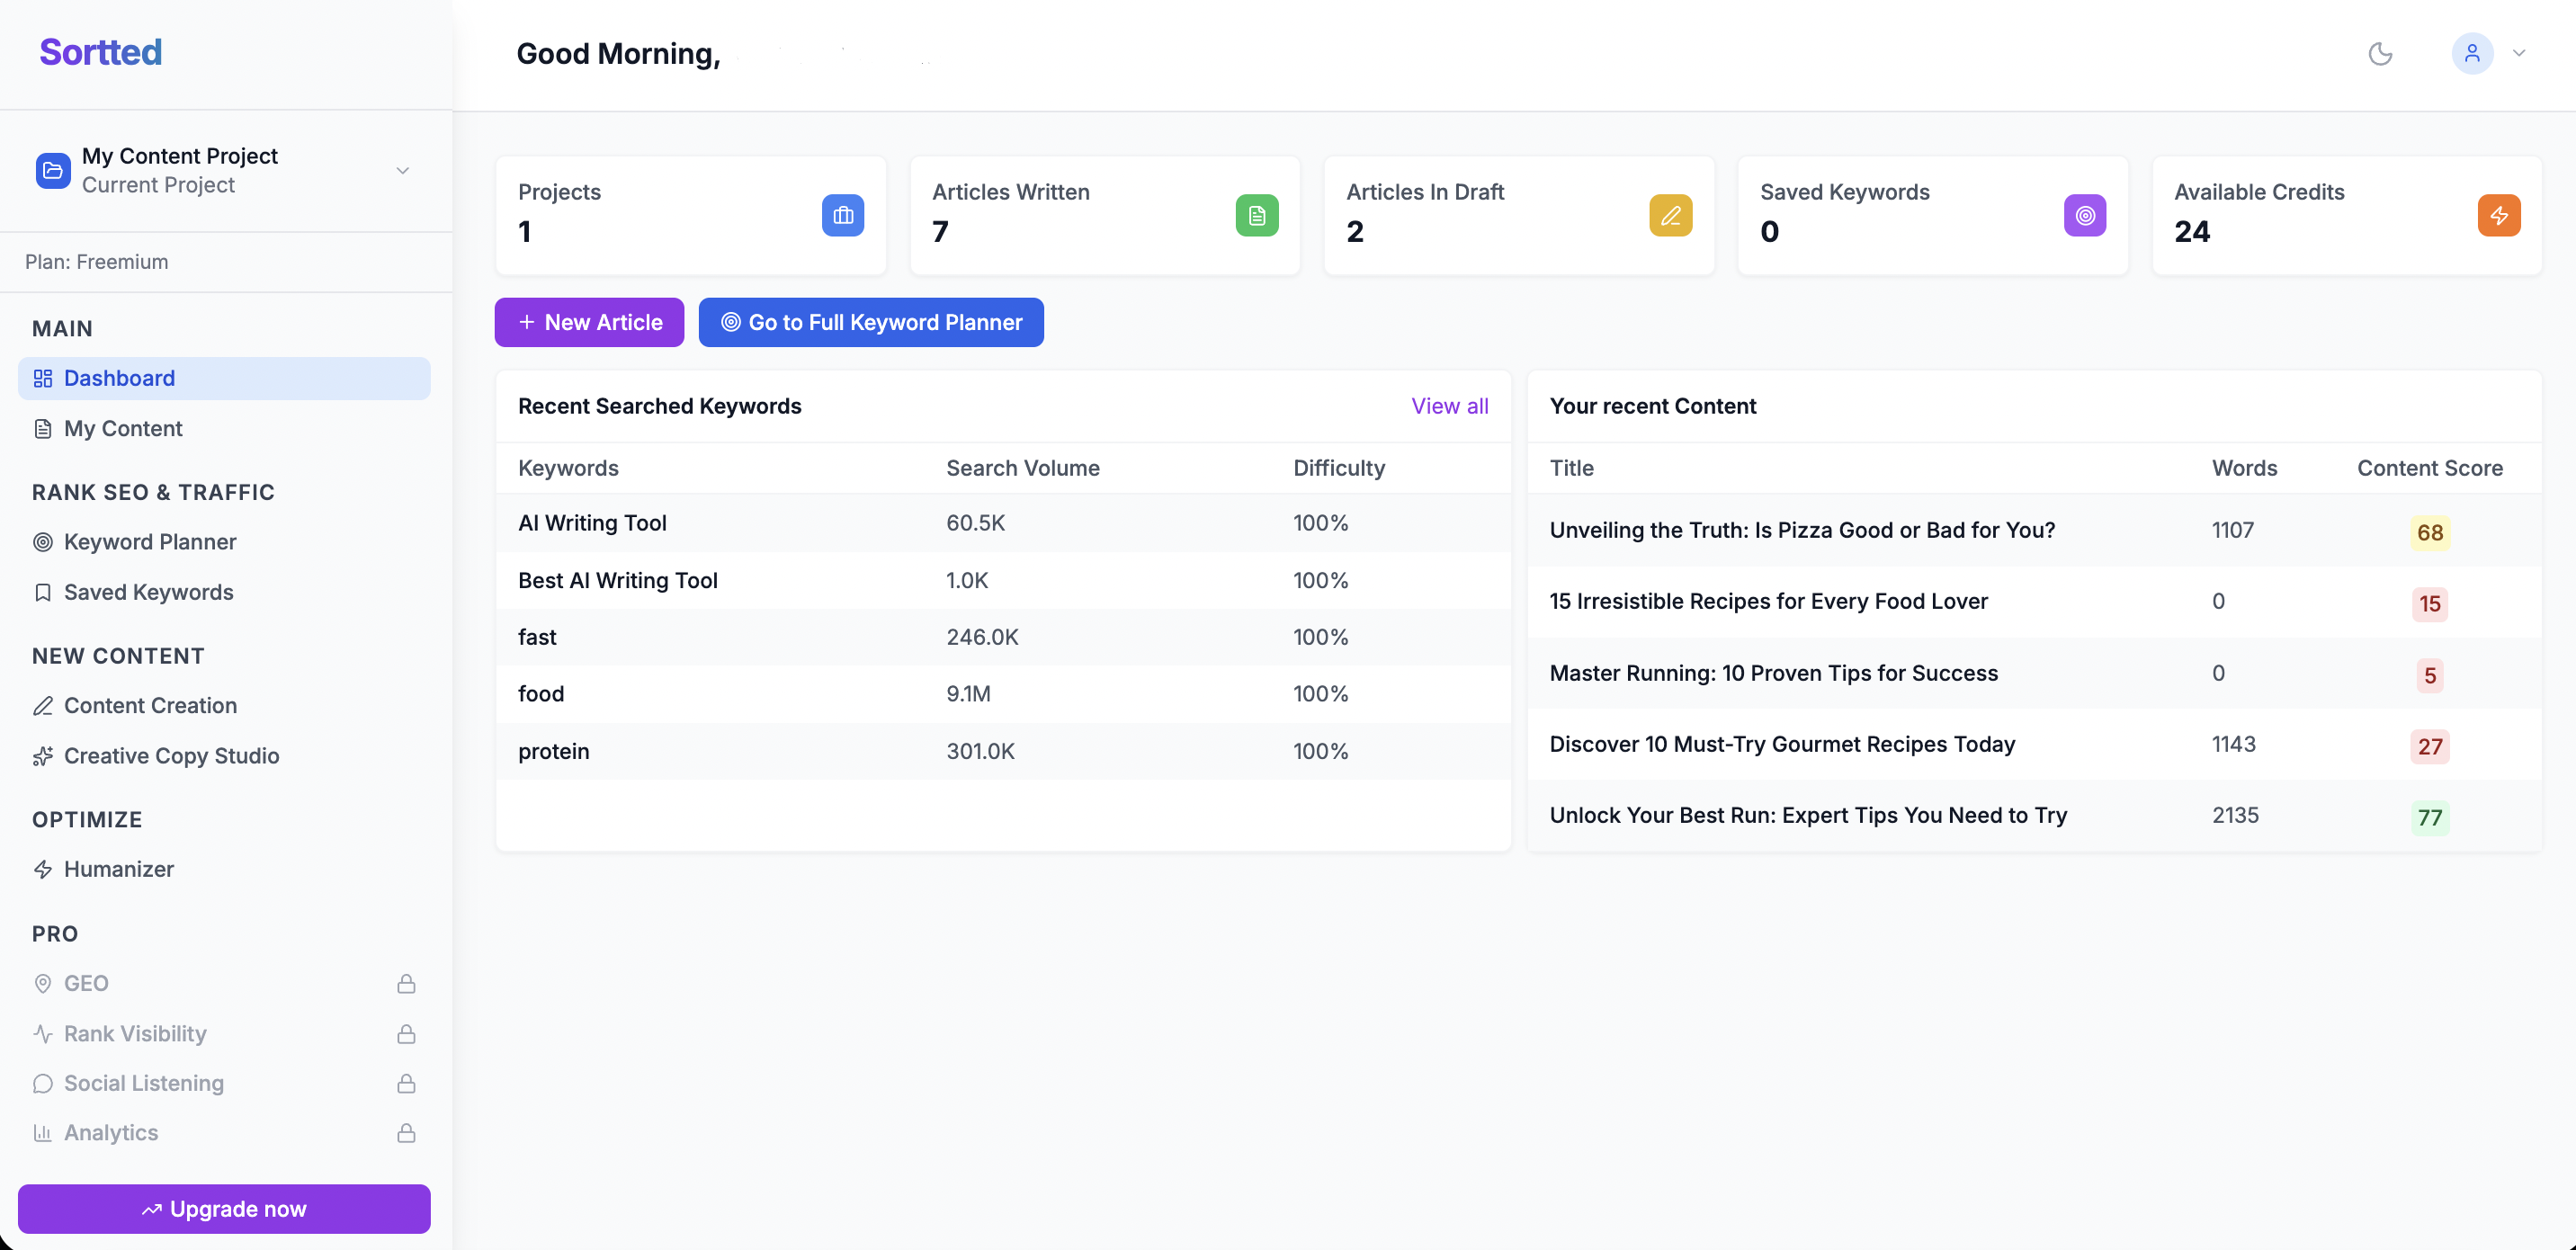2576x1250 pixels.
Task: Click the yellow content score 68 badge
Action: [2430, 532]
